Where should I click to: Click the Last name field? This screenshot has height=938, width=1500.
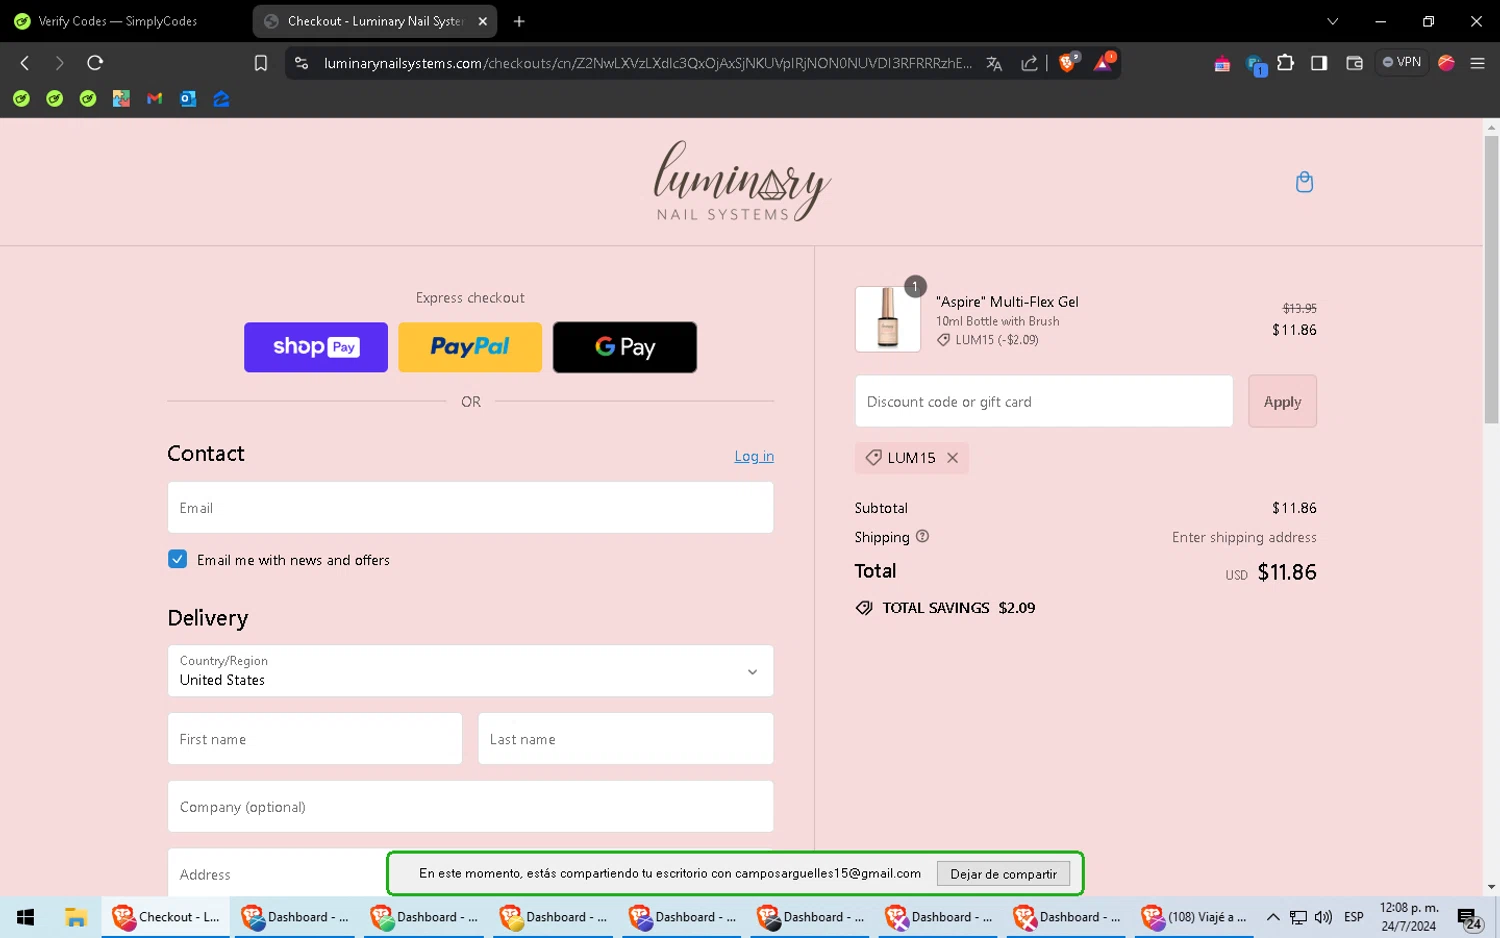pyautogui.click(x=626, y=739)
